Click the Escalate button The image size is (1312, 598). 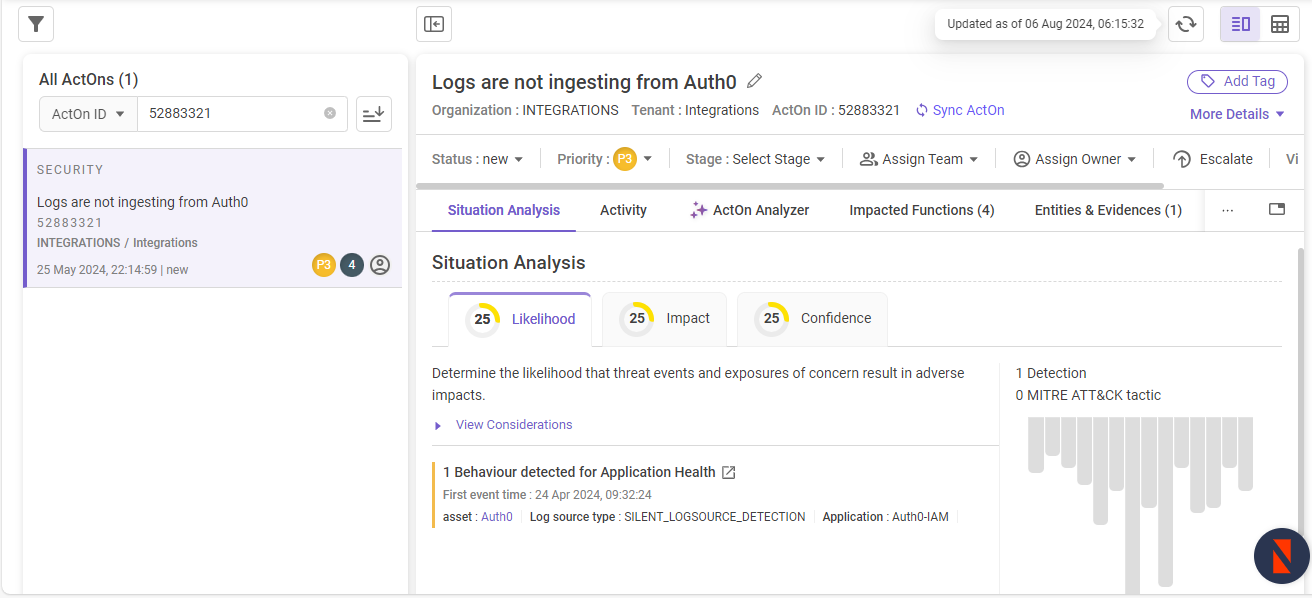pos(1213,159)
